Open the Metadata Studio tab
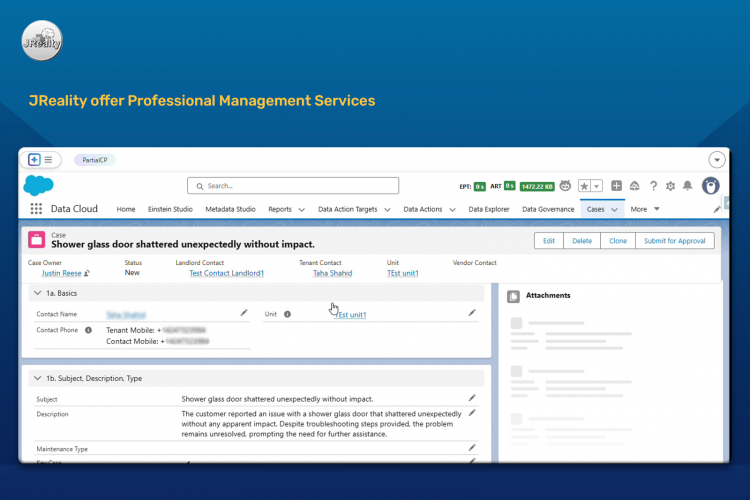This screenshot has width=750, height=500. [231, 209]
